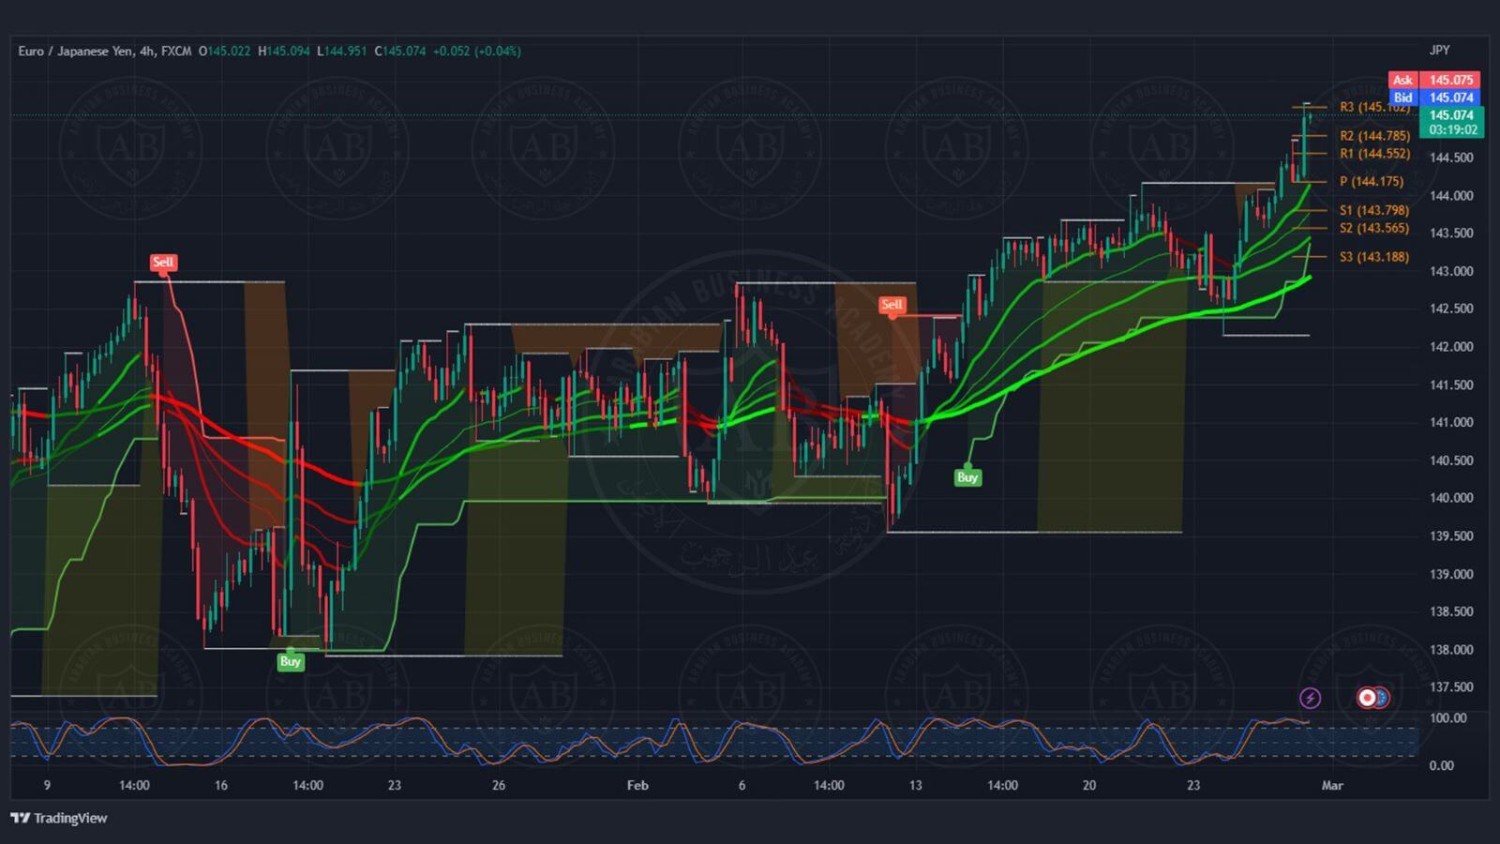The width and height of the screenshot is (1500, 844).
Task: Open the EU flag event marker behind Japan flag
Action: (x=1383, y=698)
